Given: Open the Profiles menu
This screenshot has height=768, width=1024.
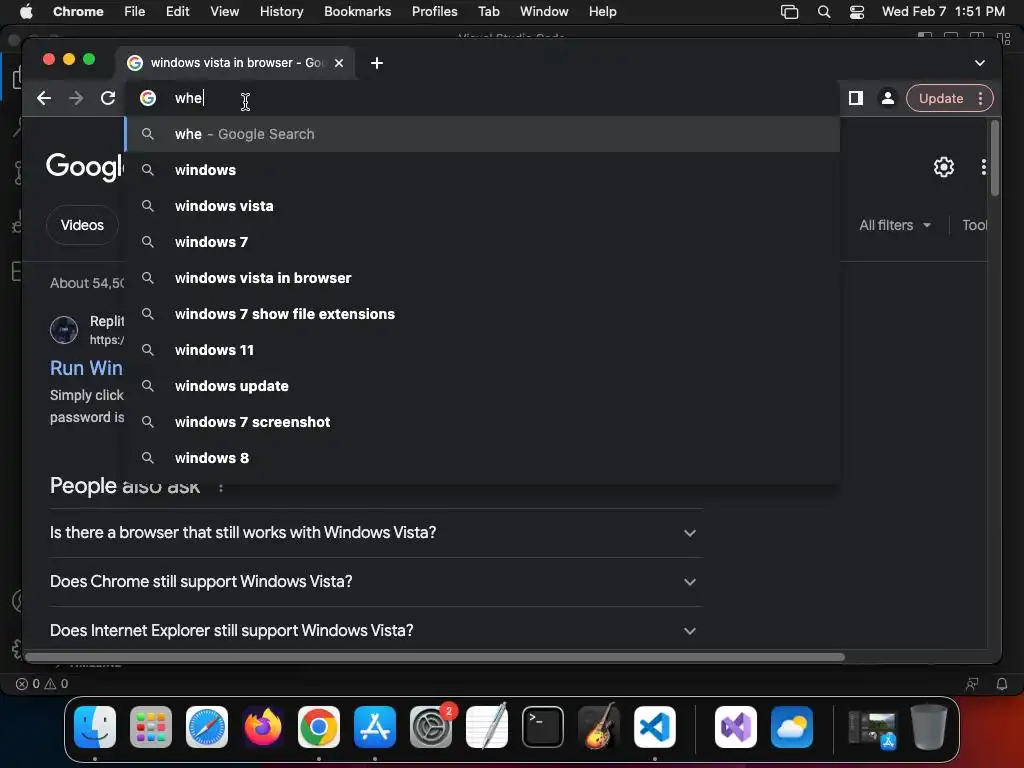Looking at the screenshot, I should [x=434, y=11].
